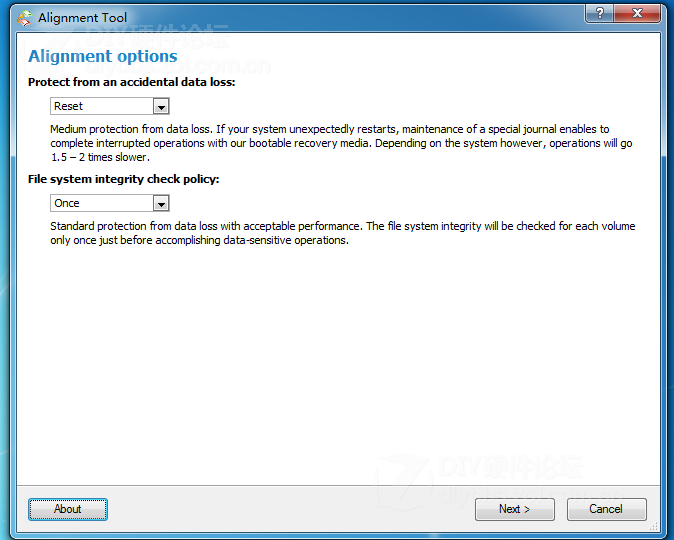
Task: Expand the Reset dropdown arrow
Action: [161, 106]
